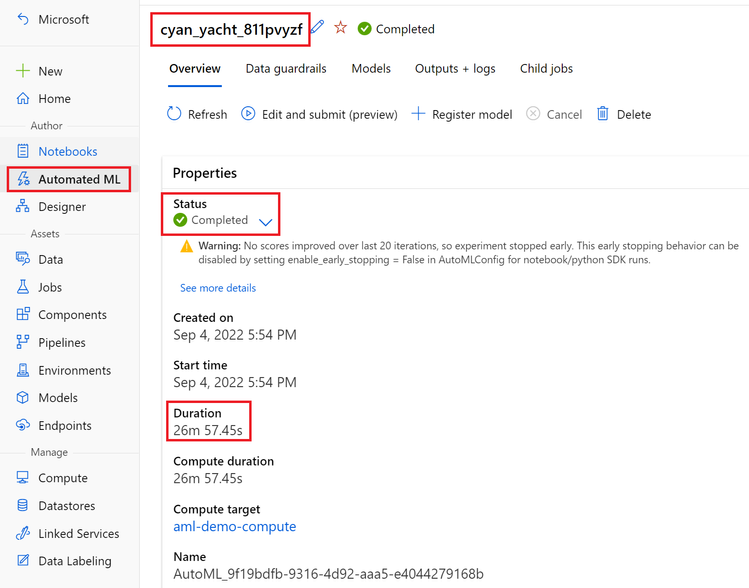Switch to the Child jobs tab
This screenshot has height=588, width=749.
click(546, 69)
